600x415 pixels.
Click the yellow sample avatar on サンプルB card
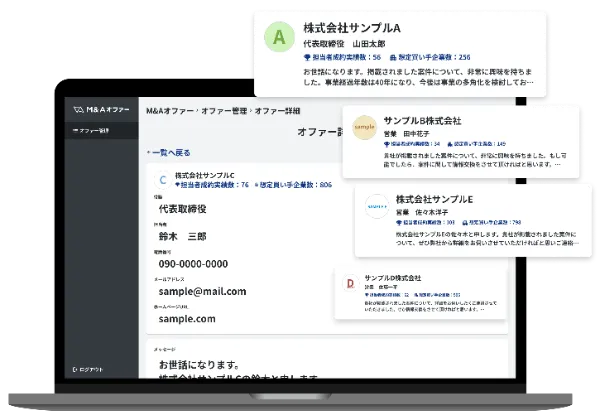(x=364, y=127)
